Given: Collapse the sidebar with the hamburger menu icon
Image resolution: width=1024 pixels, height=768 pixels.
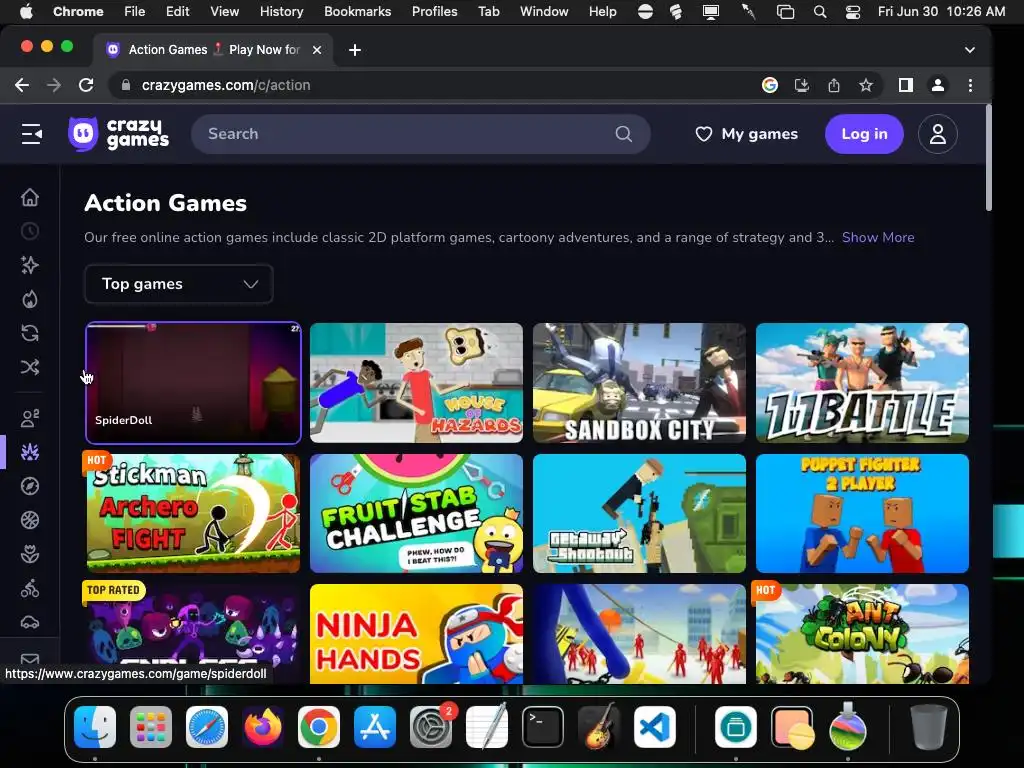Looking at the screenshot, I should click(x=31, y=135).
